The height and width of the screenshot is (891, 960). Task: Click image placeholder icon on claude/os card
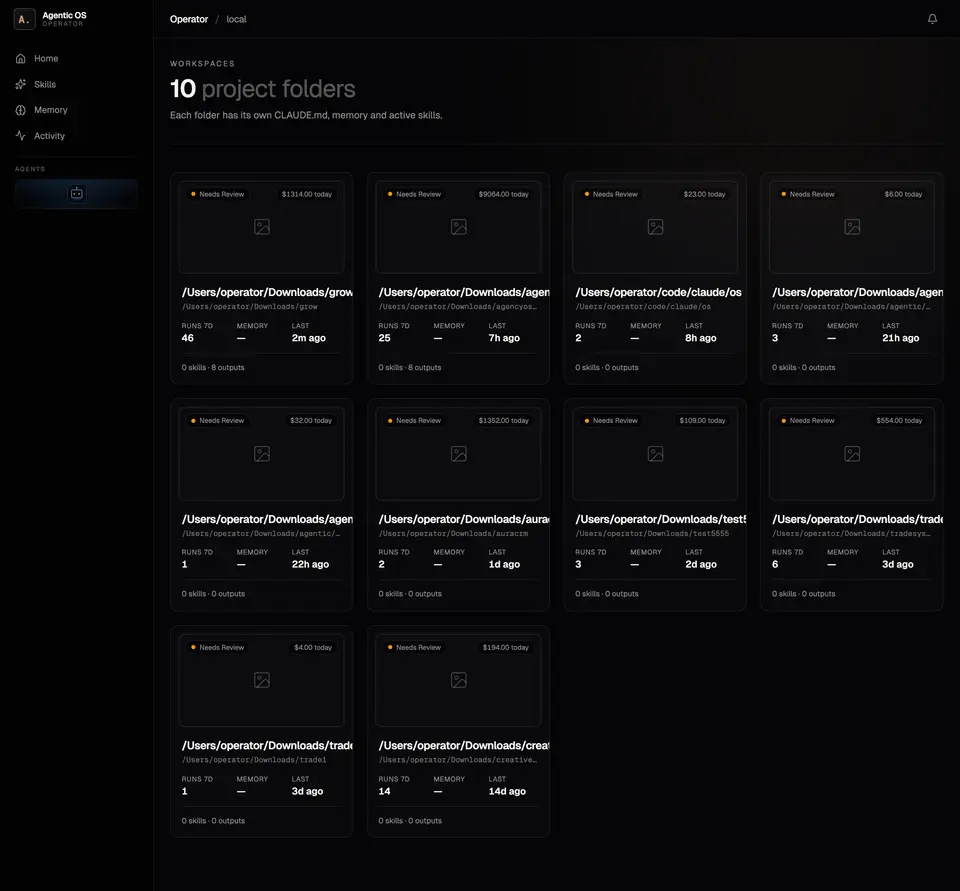pos(655,227)
